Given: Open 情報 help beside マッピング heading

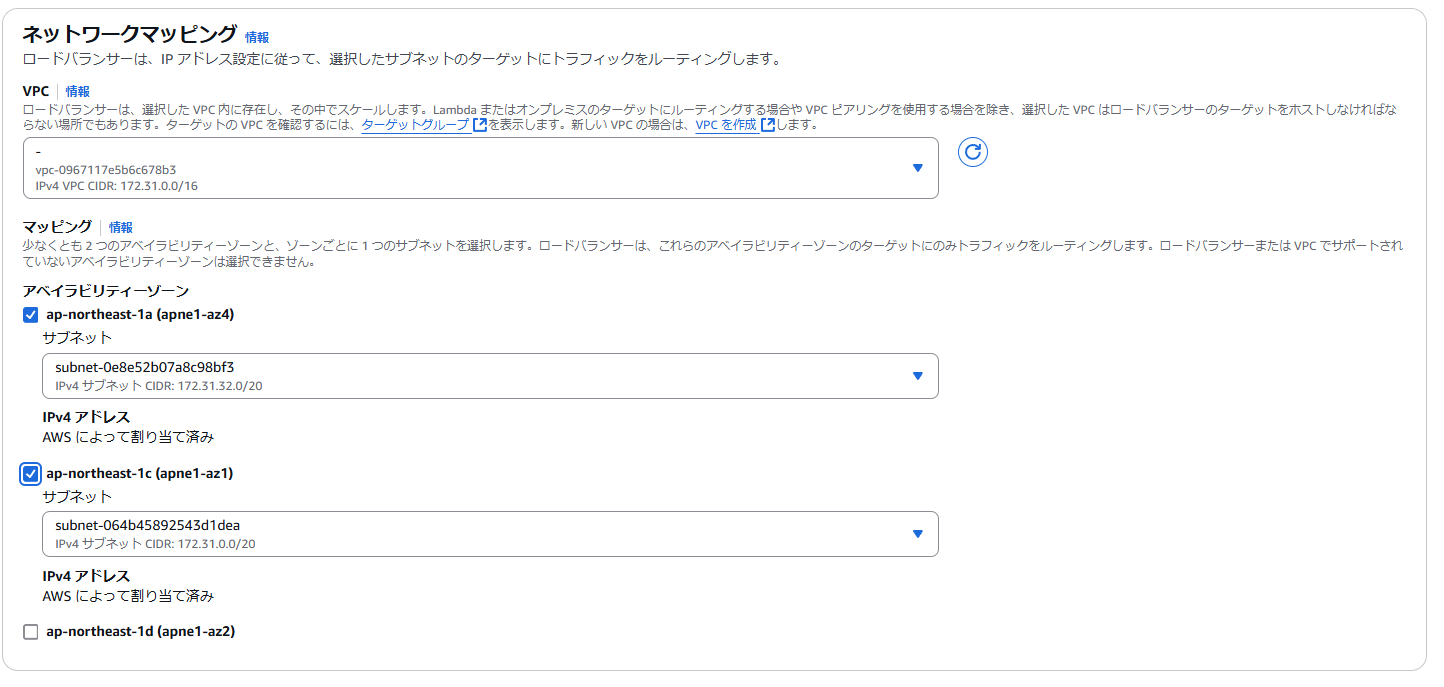Looking at the screenshot, I should 119,227.
